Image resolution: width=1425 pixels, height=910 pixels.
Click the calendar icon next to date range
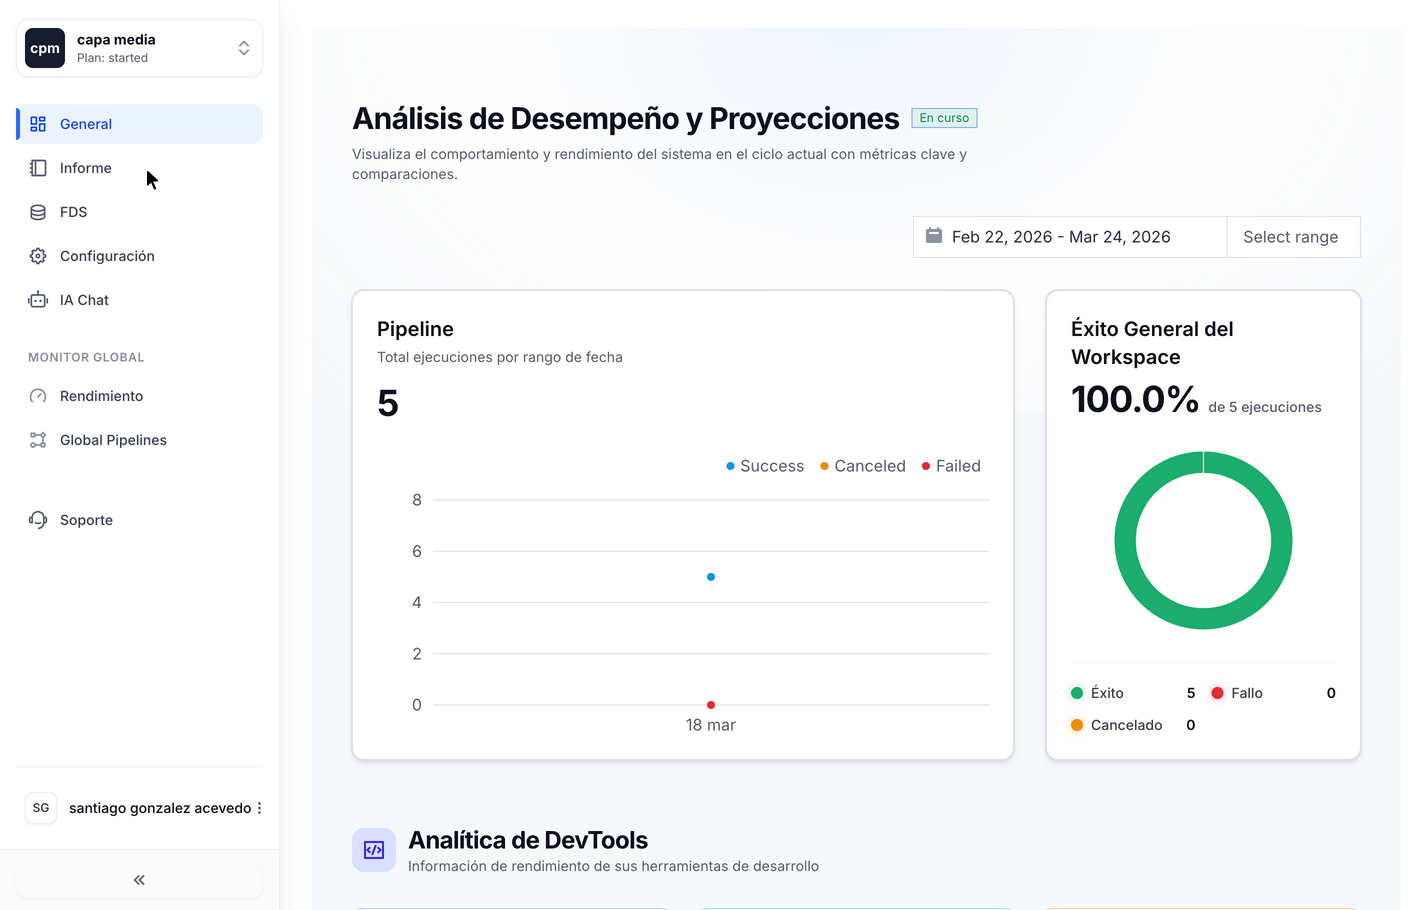[x=934, y=236]
